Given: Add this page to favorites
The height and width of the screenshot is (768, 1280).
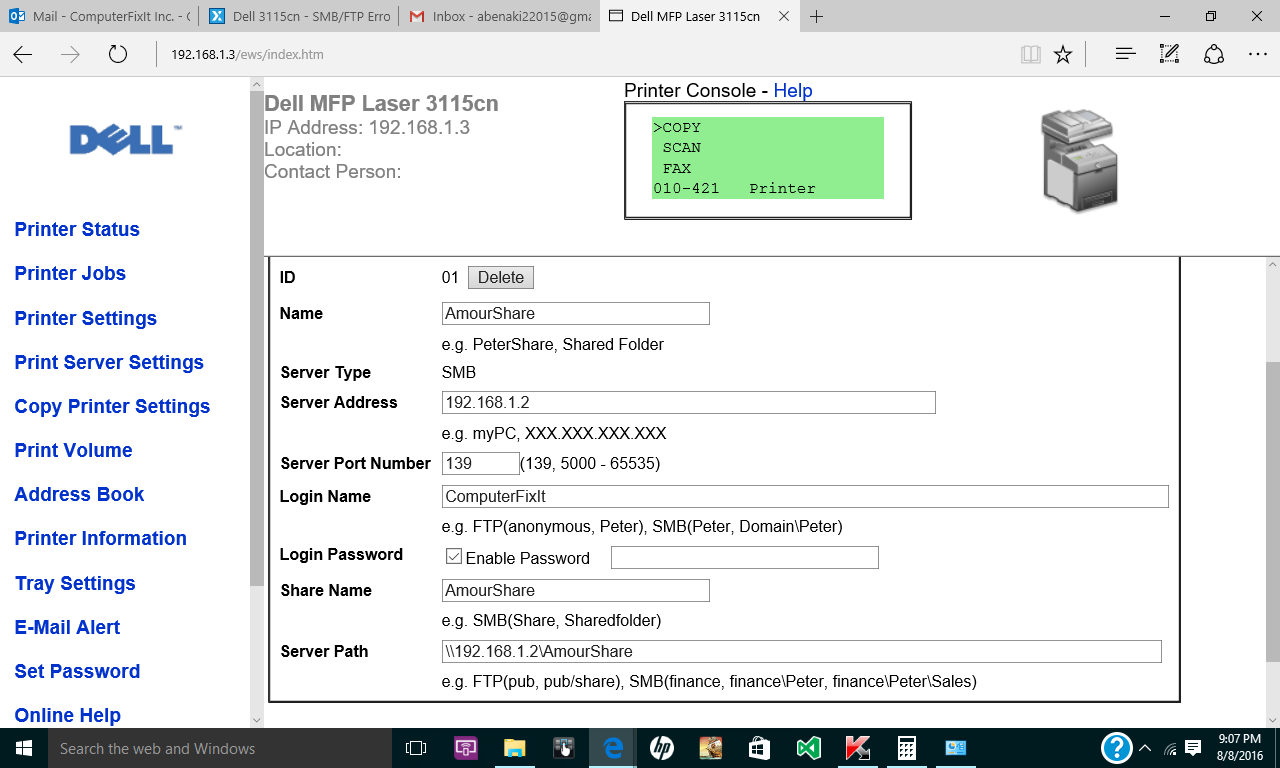Looking at the screenshot, I should click(x=1063, y=55).
